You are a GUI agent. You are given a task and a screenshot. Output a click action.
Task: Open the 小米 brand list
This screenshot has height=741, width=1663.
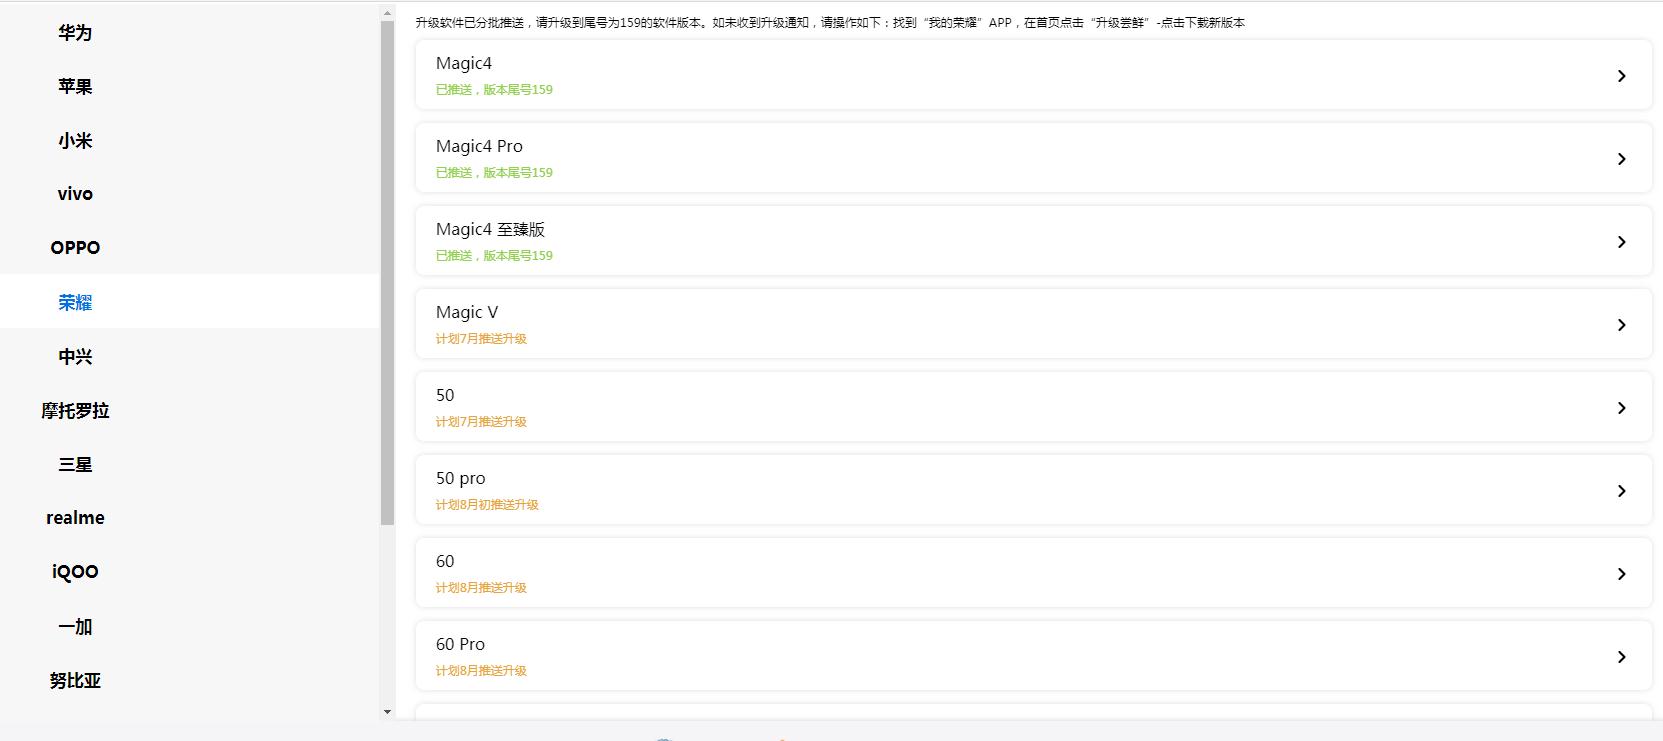(x=75, y=141)
